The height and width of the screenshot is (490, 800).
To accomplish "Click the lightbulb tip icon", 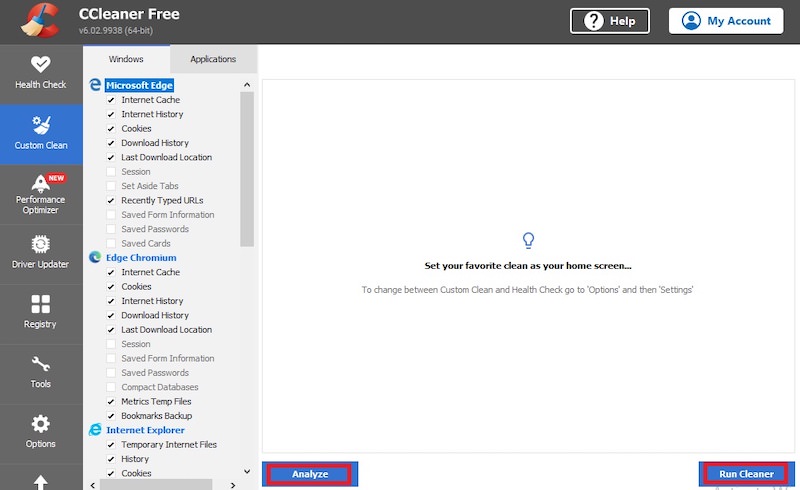I will click(x=528, y=240).
